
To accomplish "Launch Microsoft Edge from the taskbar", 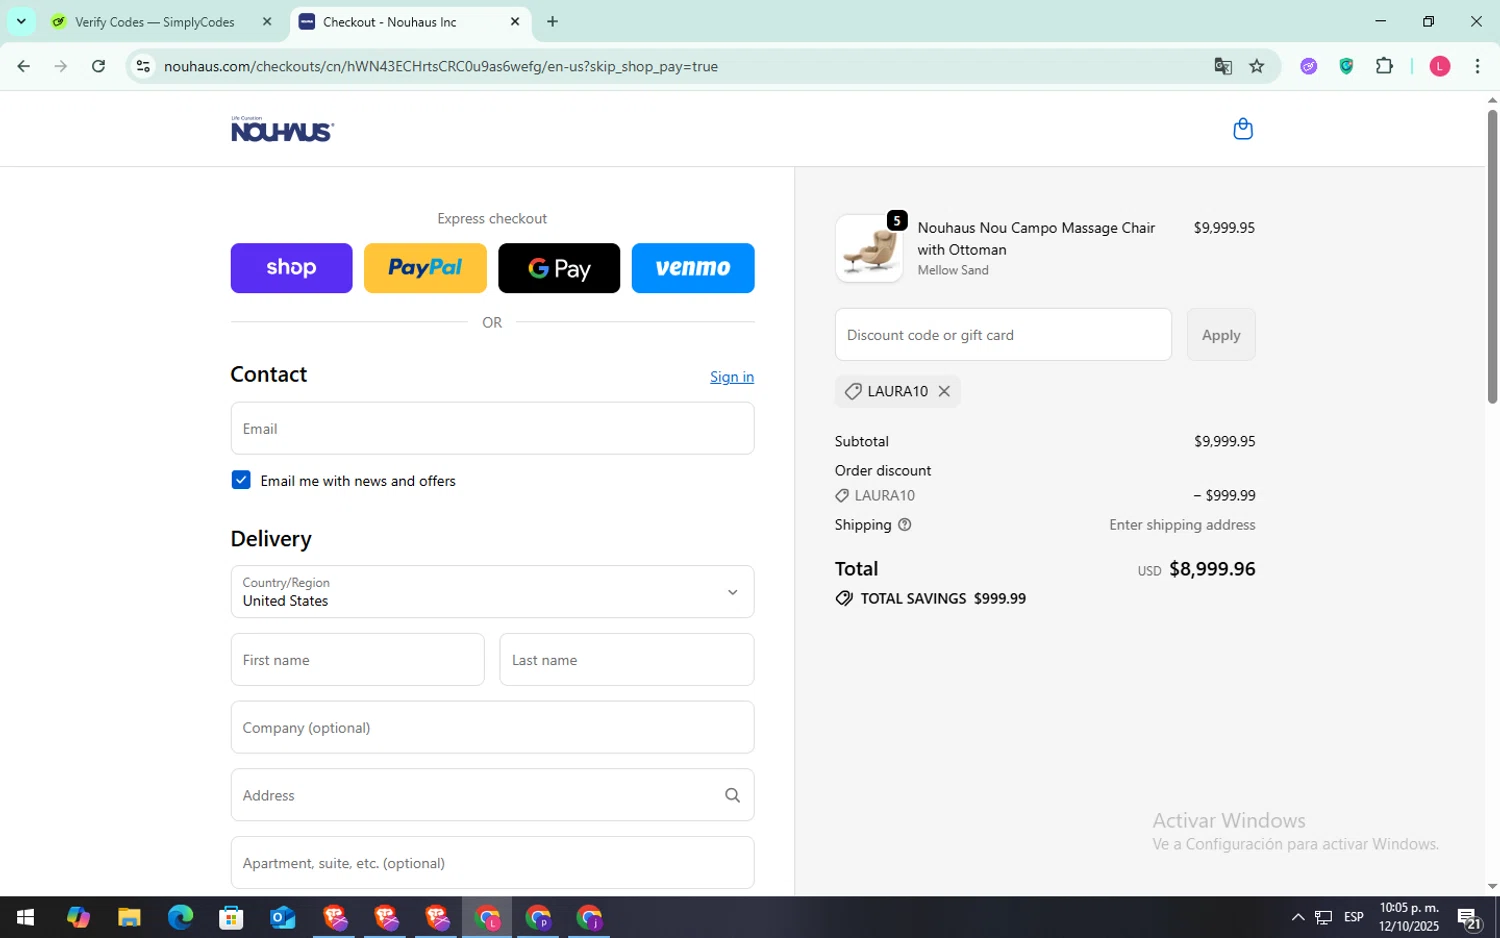I will 180,917.
